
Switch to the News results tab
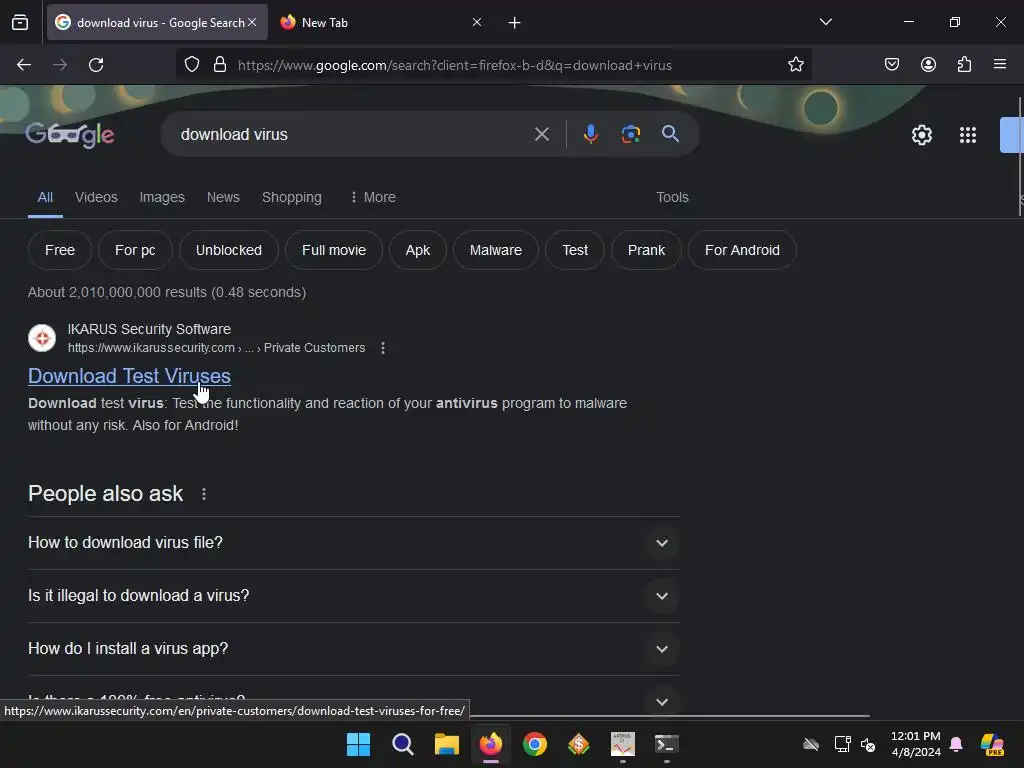(223, 197)
